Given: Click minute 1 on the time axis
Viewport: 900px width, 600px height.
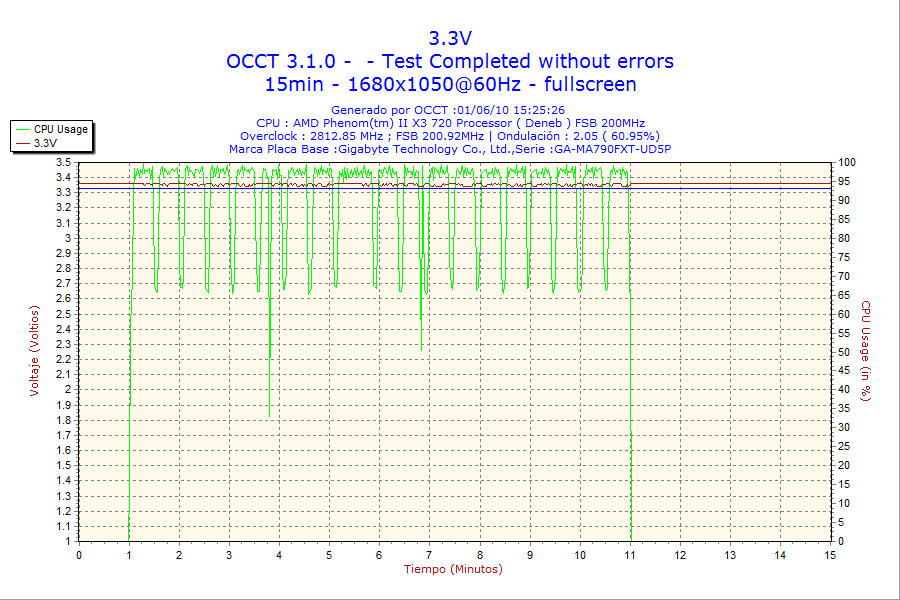Looking at the screenshot, I should [x=129, y=554].
